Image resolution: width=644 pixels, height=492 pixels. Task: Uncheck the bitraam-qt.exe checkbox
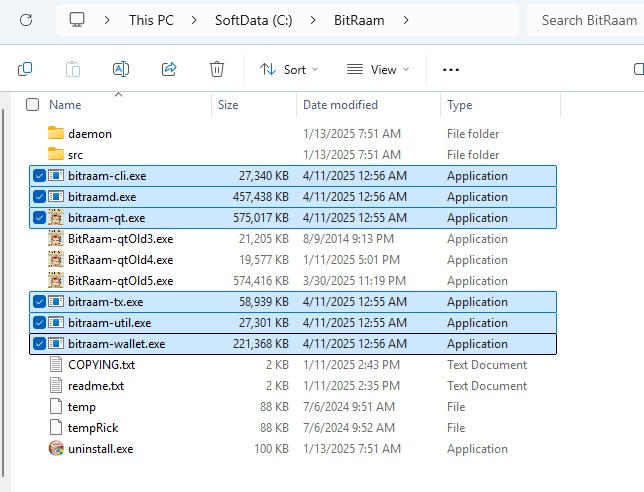(x=39, y=218)
